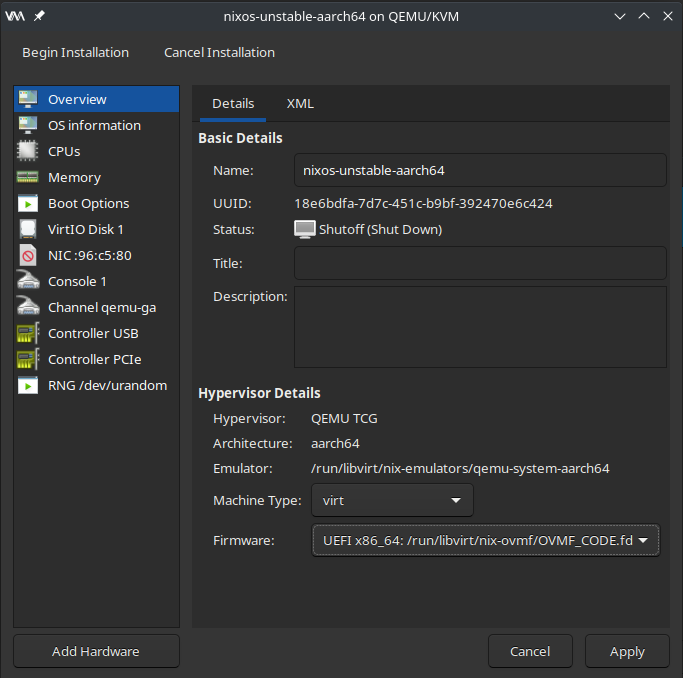Focus the Title input field
The width and height of the screenshot is (683, 678).
pos(480,263)
